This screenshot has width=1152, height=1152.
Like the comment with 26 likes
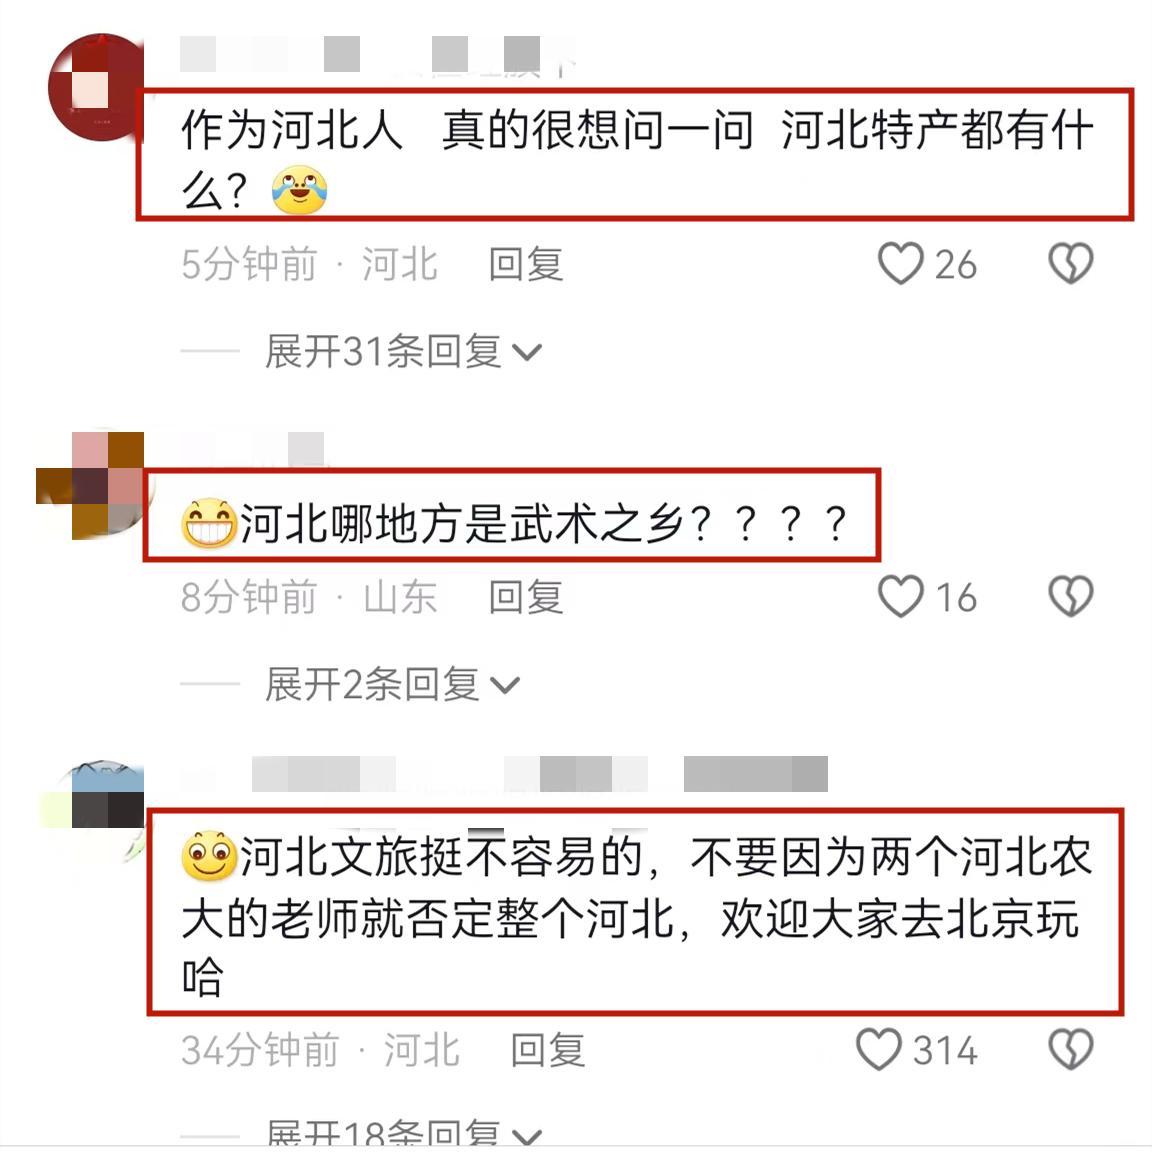[901, 263]
